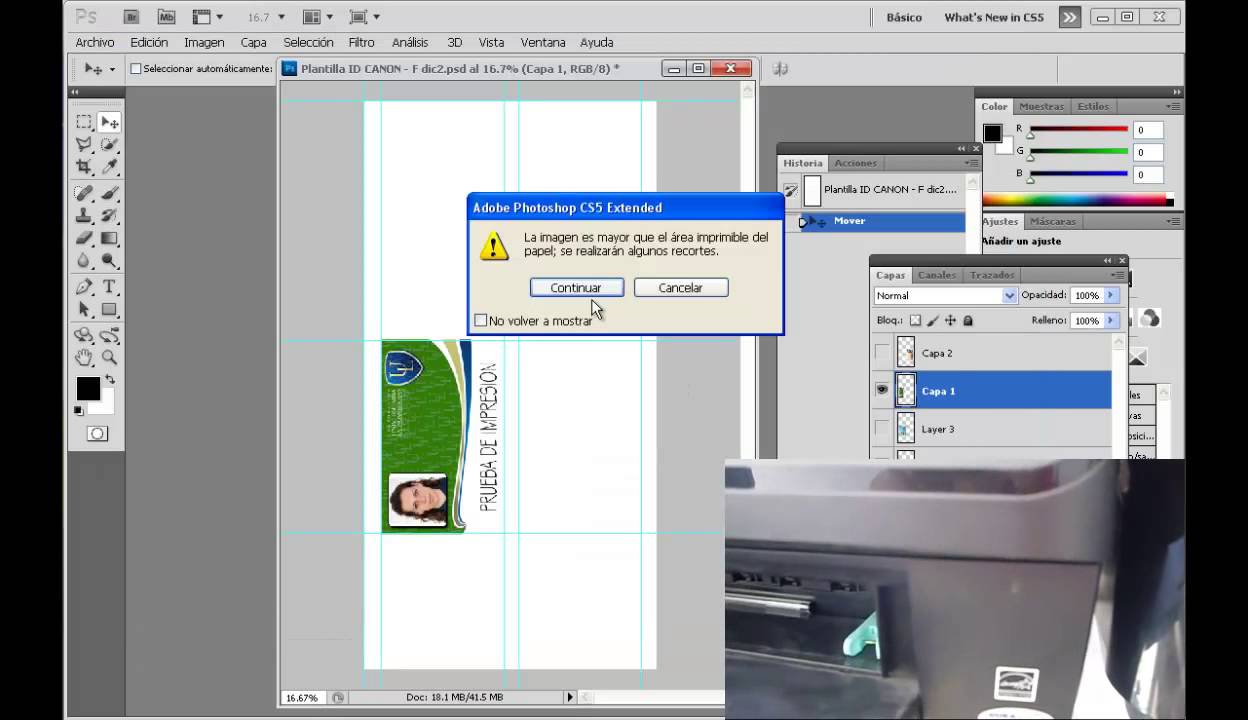Switch to the Máscaras tab
1248x720 pixels.
[1053, 221]
